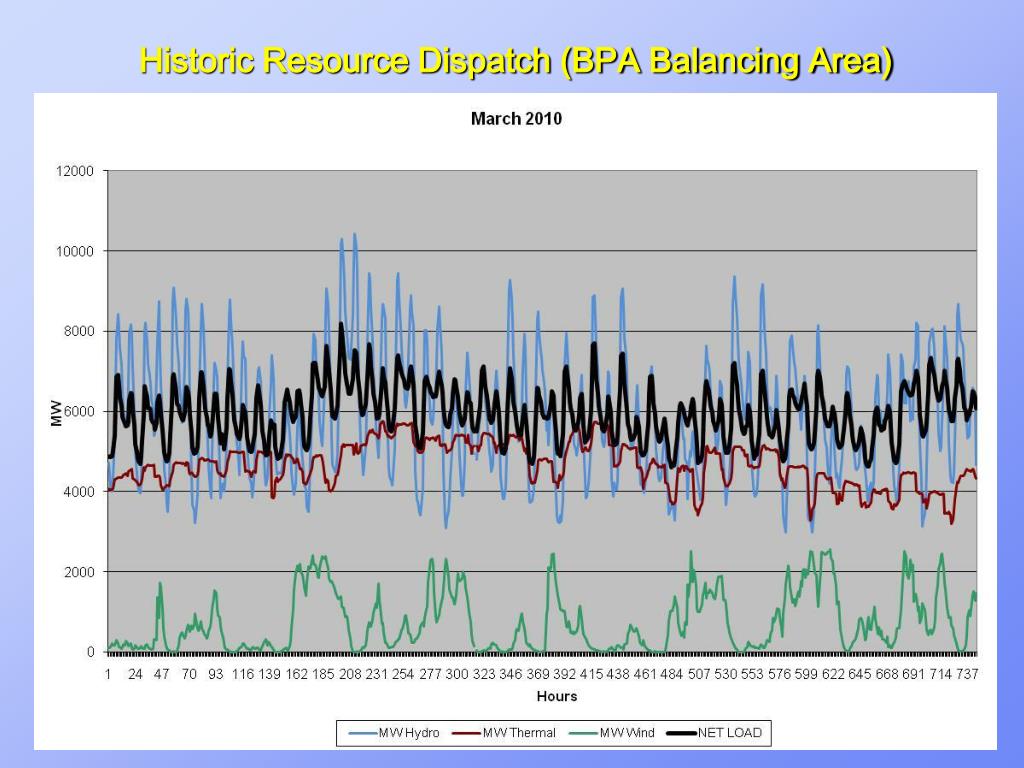Image resolution: width=1024 pixels, height=768 pixels.
Task: Click the 0 y-axis label
Action: (91, 652)
